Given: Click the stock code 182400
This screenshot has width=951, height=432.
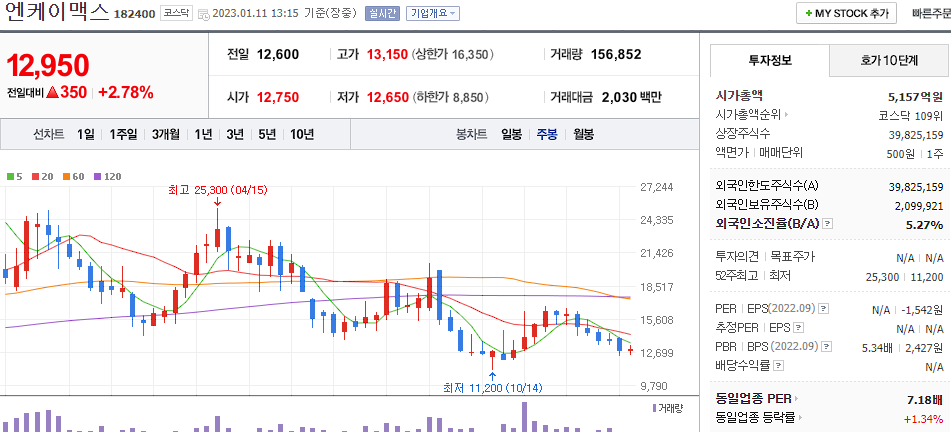Looking at the screenshot, I should (x=135, y=14).
